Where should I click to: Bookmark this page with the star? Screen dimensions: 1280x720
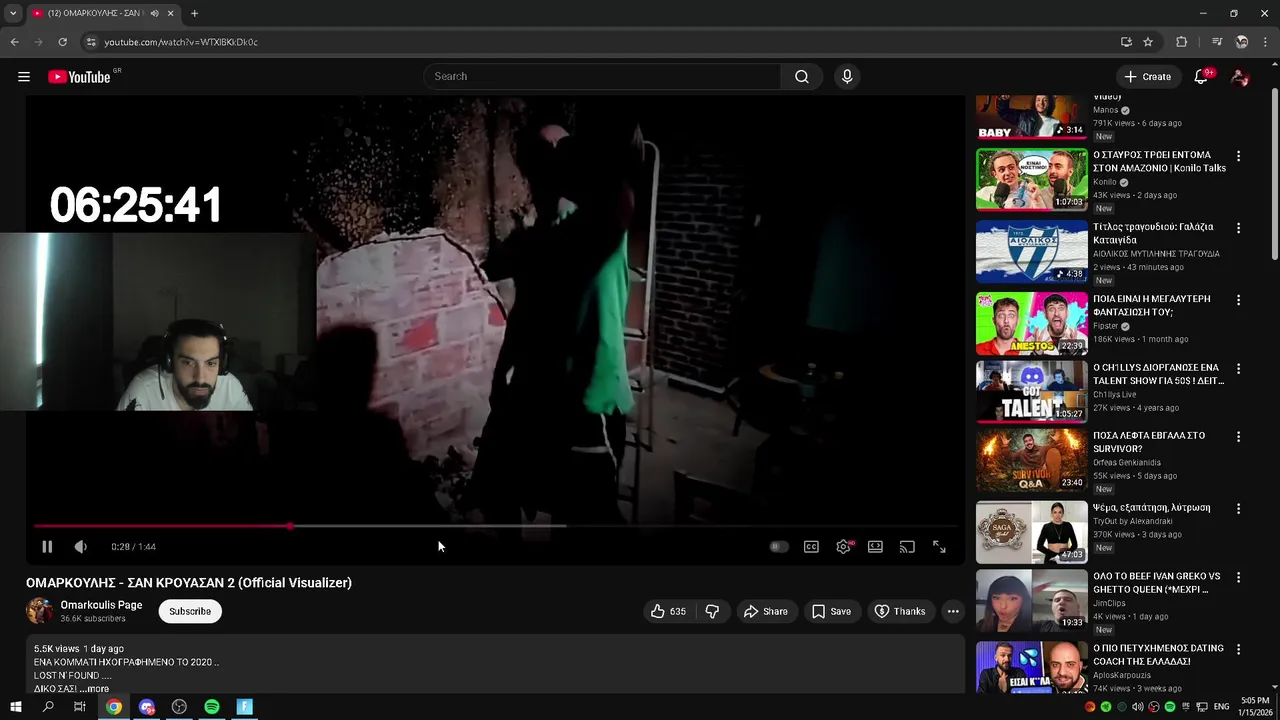pyautogui.click(x=1148, y=42)
